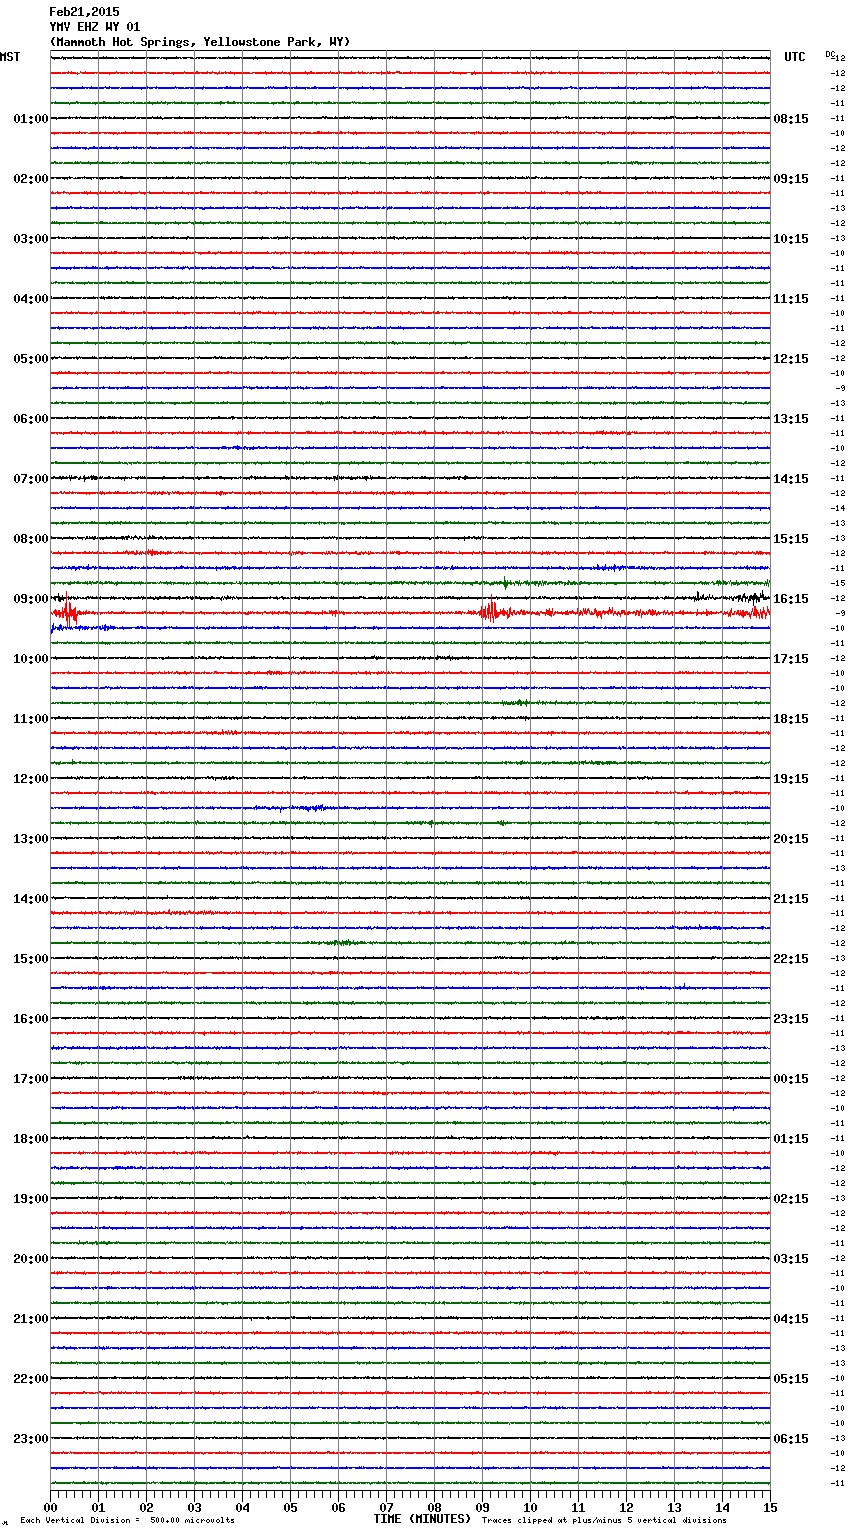Click the MST timezone label
Screen dimensions: 850x1534
[10, 57]
